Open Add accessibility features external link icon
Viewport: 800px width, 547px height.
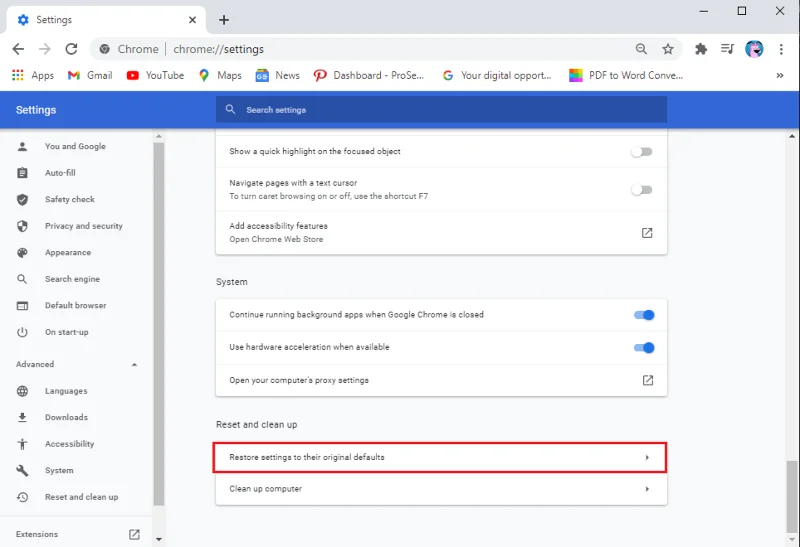click(x=647, y=233)
